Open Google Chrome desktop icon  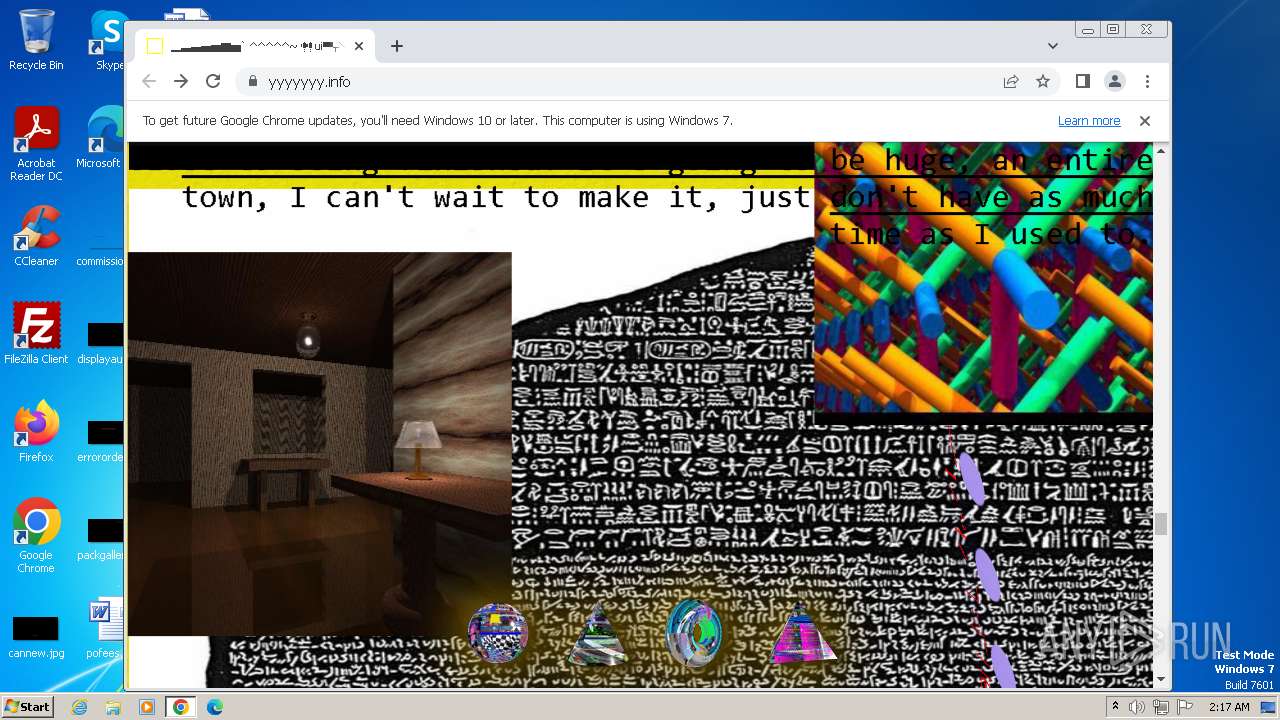36,536
